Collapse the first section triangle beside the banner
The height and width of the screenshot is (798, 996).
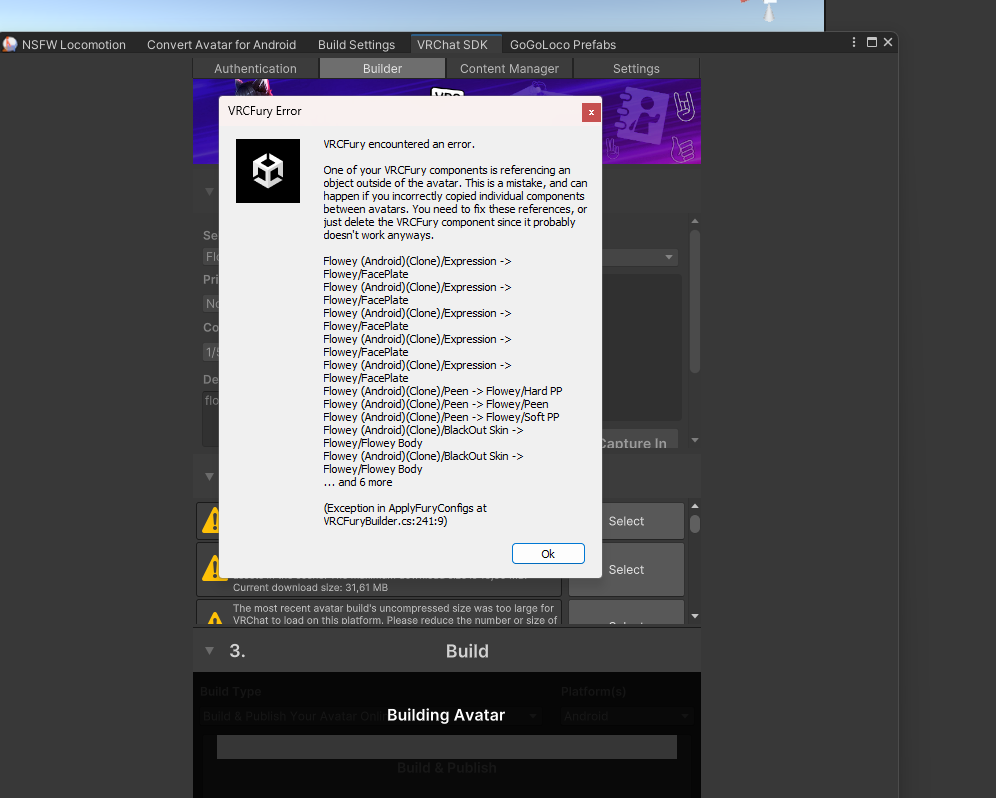coord(210,191)
